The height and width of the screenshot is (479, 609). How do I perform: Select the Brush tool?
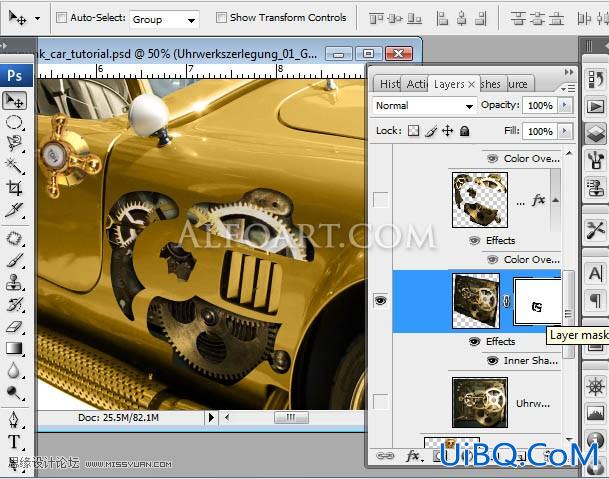tap(14, 260)
